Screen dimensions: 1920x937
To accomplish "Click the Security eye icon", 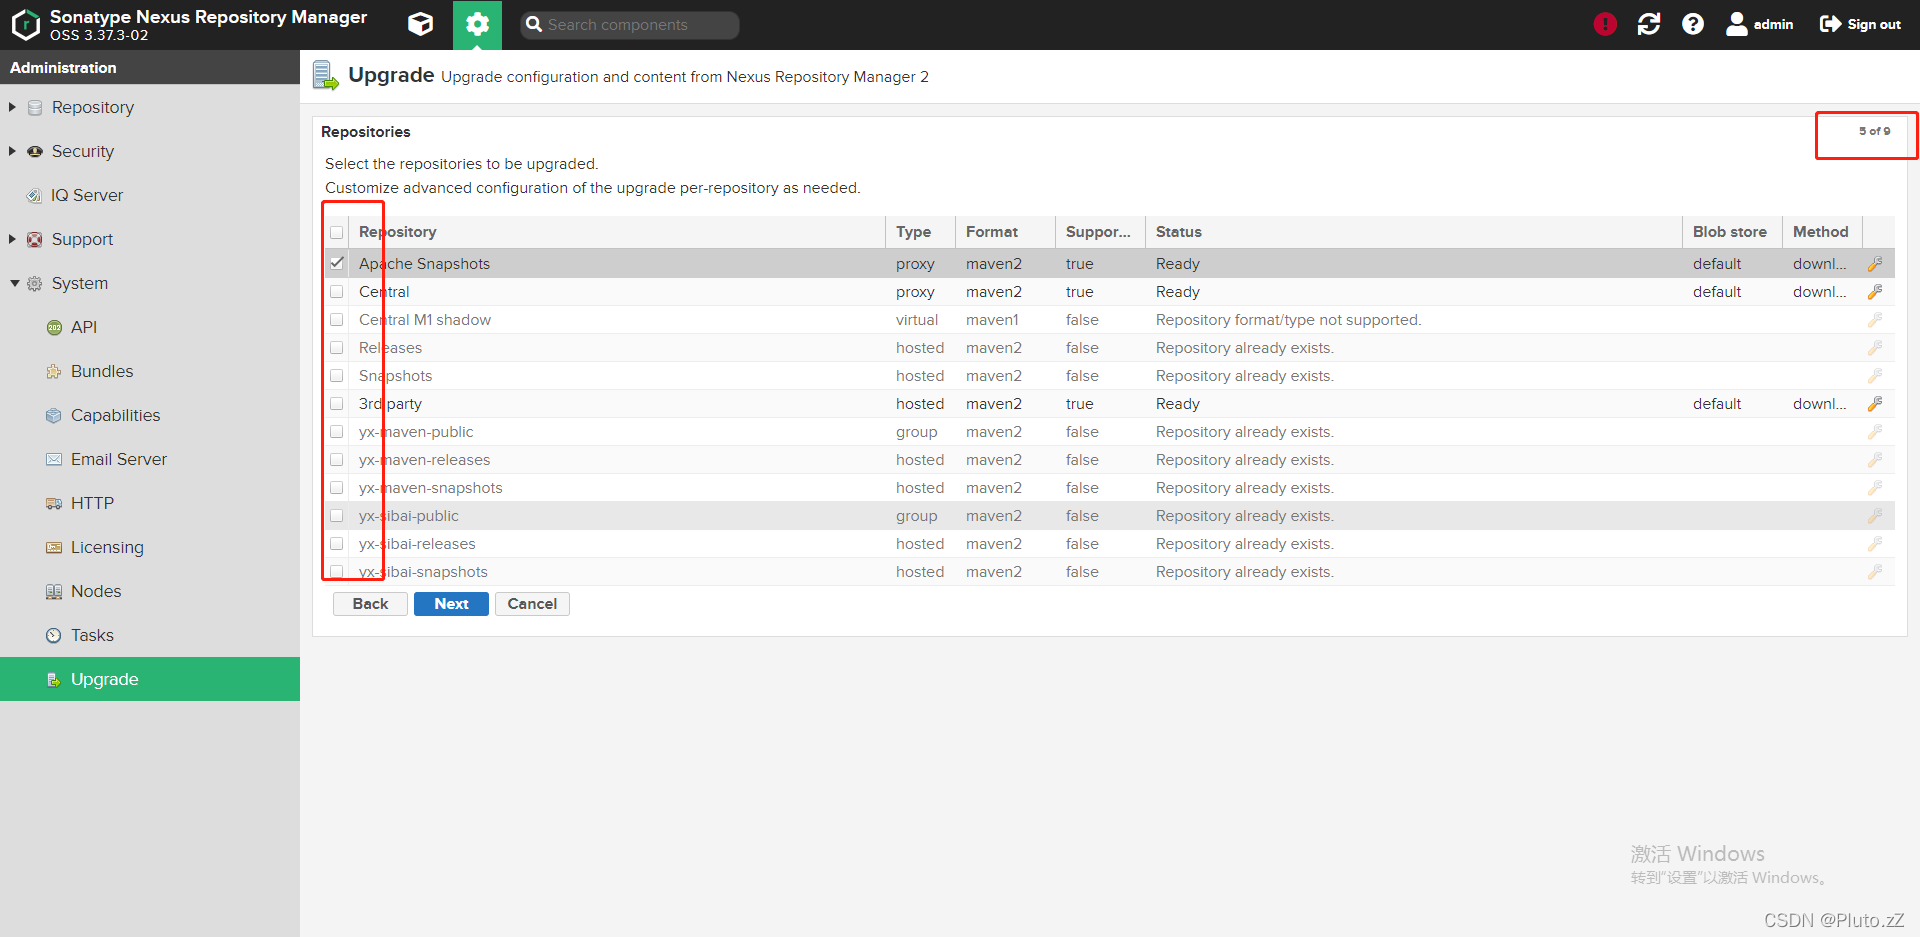I will [x=35, y=152].
